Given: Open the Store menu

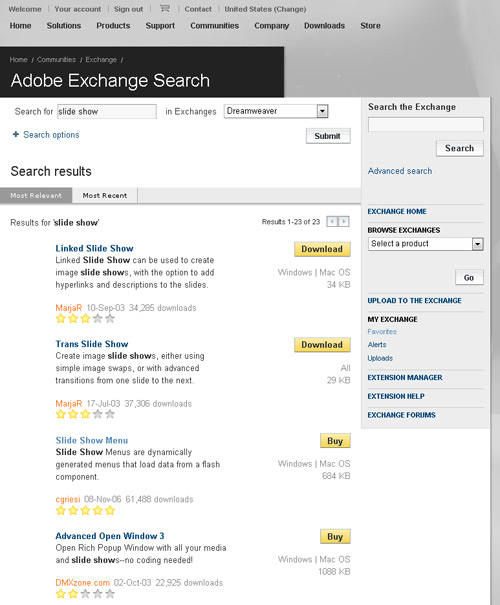Looking at the screenshot, I should [370, 25].
